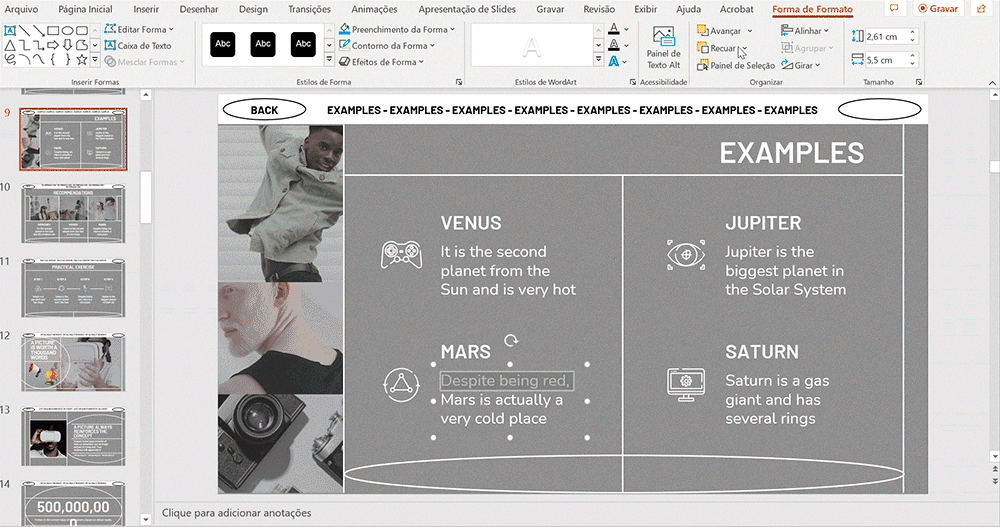Open the Efeitos de Forma dropdown
This screenshot has height=527, width=1000.
(381, 62)
